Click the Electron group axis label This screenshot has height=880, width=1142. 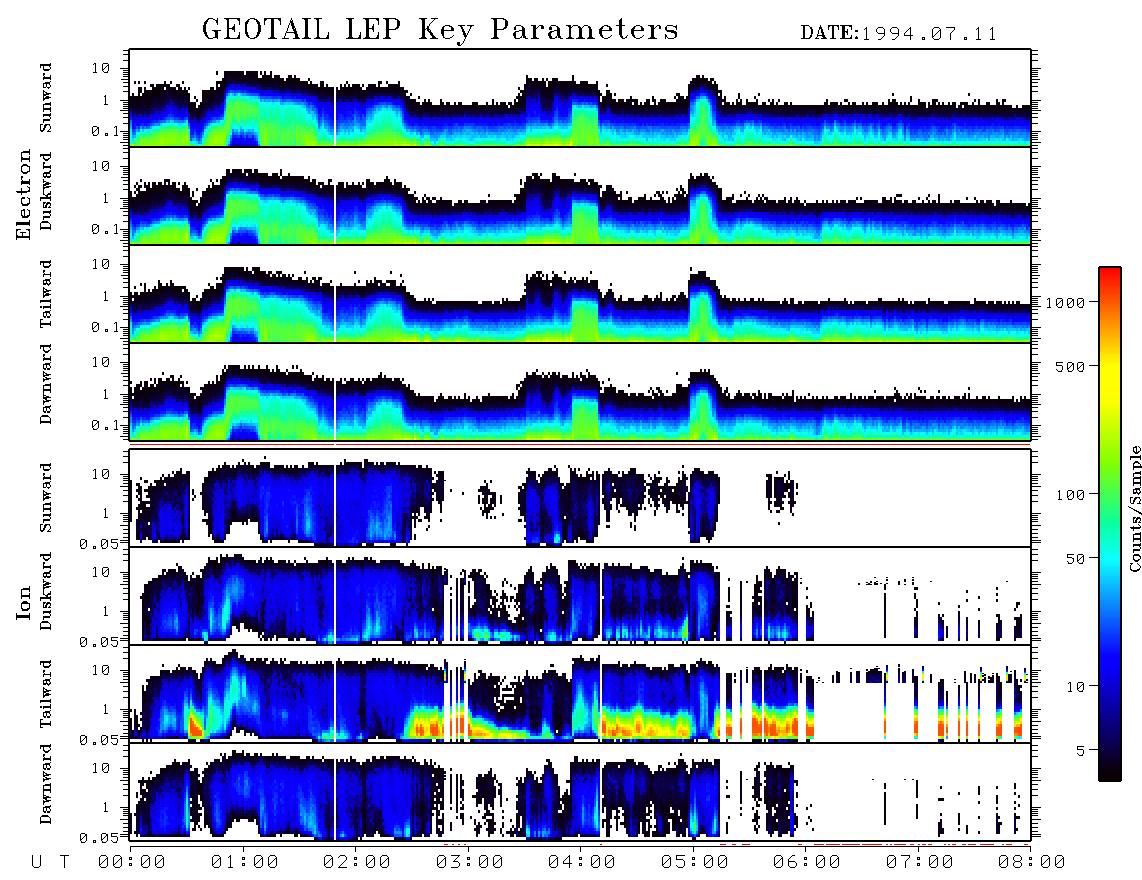tap(23, 194)
